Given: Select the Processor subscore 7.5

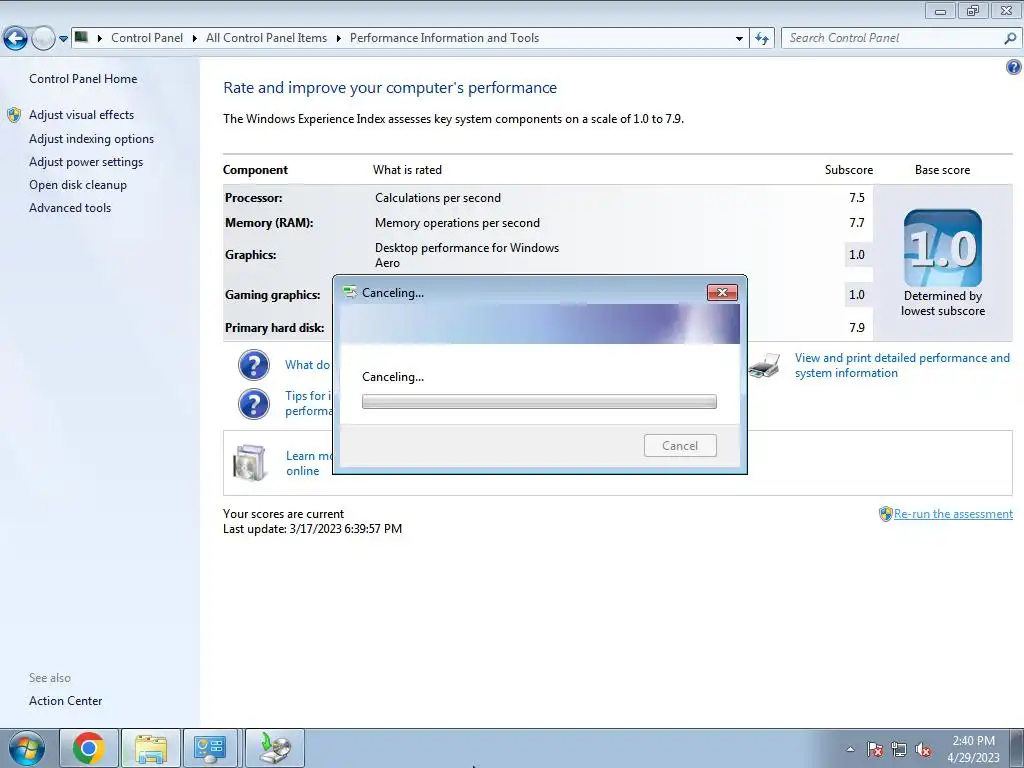Looking at the screenshot, I should [x=857, y=198].
